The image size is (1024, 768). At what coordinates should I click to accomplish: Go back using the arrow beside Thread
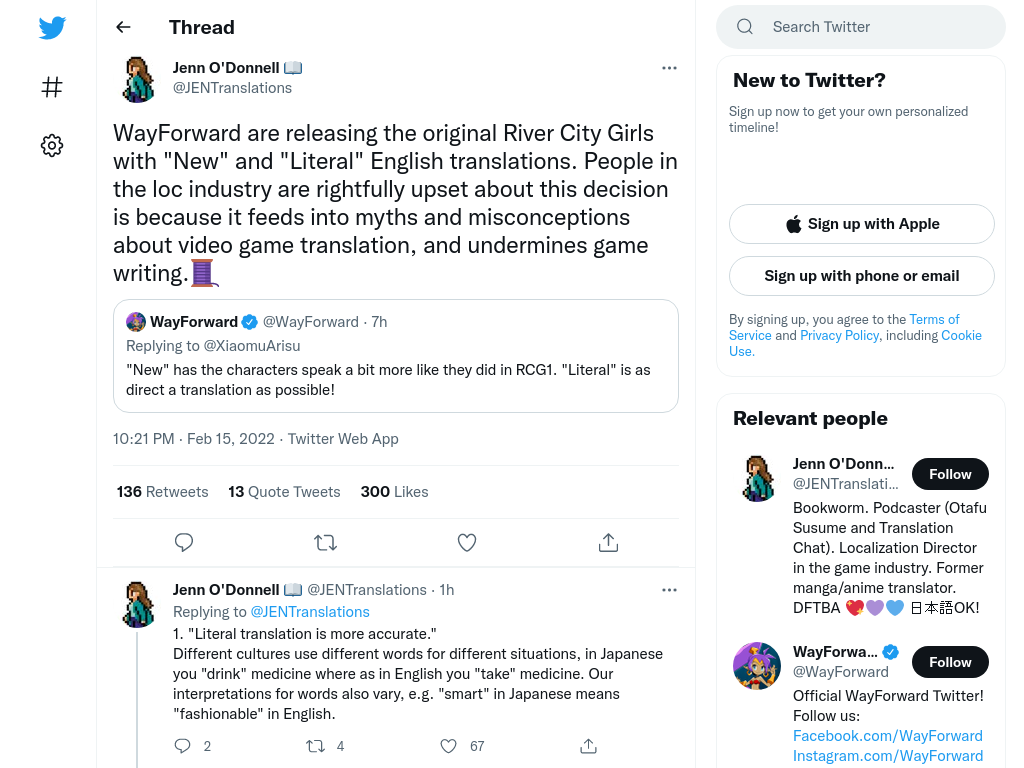(123, 27)
